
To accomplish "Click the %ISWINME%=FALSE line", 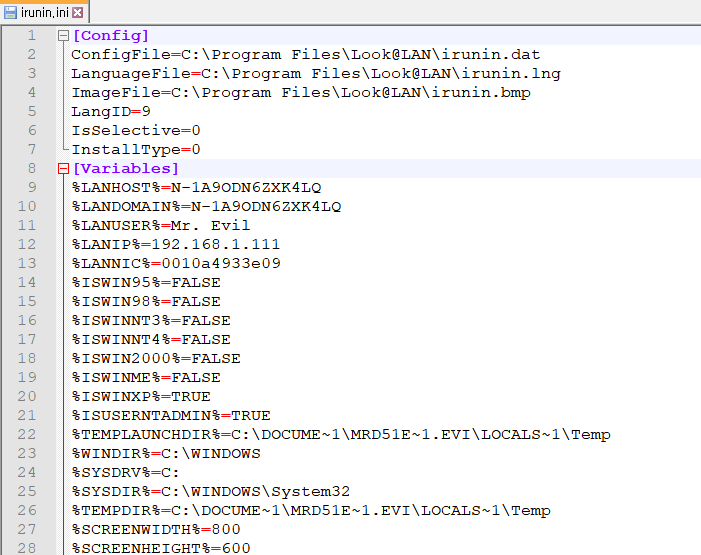I will point(146,377).
